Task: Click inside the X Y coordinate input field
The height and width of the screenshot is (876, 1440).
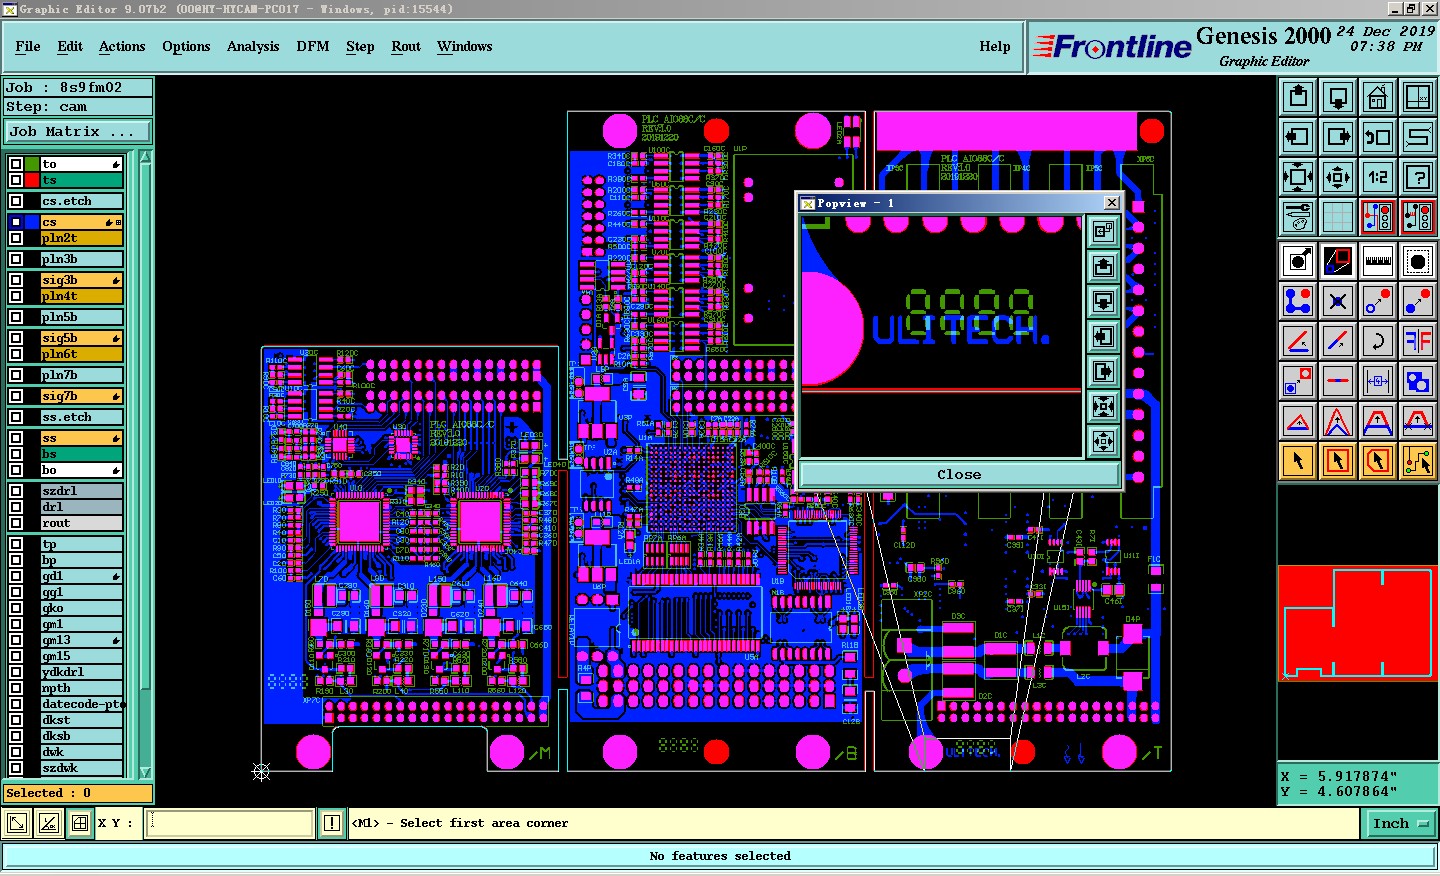Action: click(230, 823)
